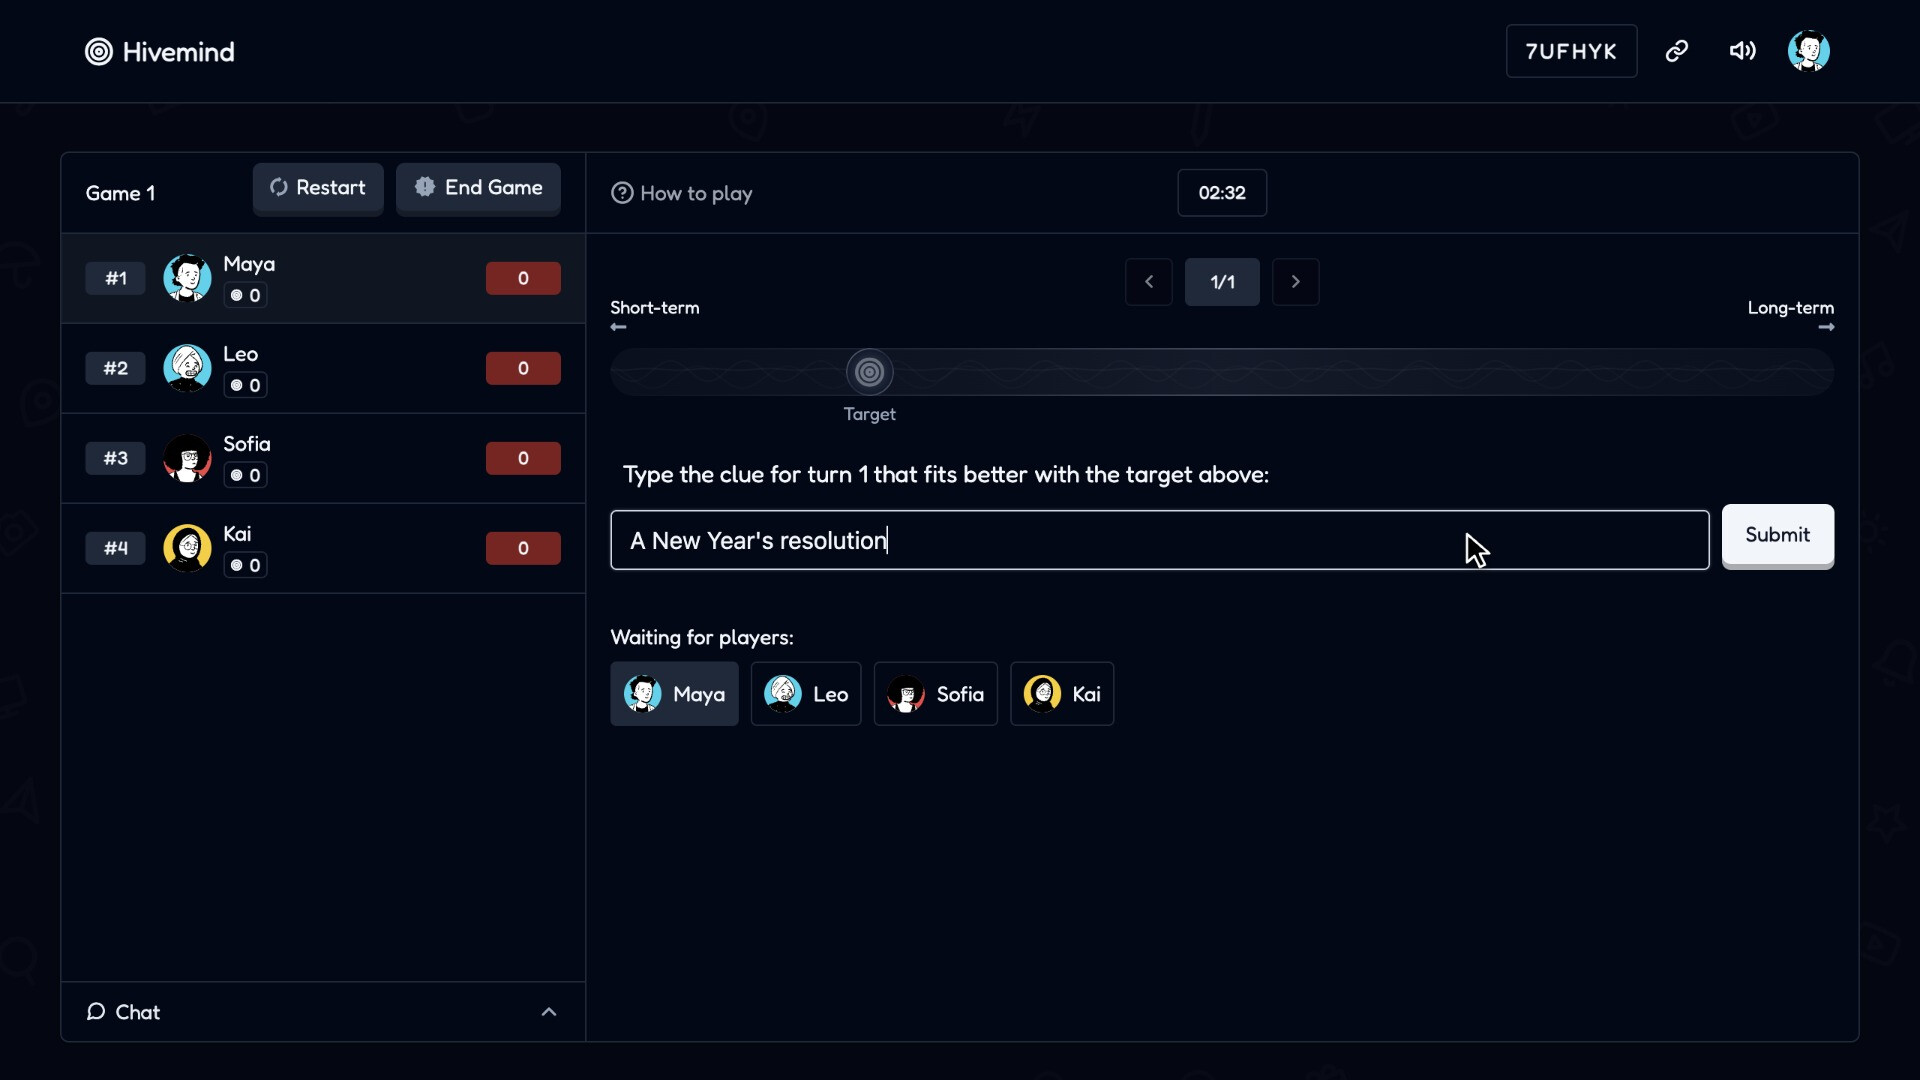
Task: Open the Chat speech bubble icon
Action: pyautogui.click(x=96, y=1012)
